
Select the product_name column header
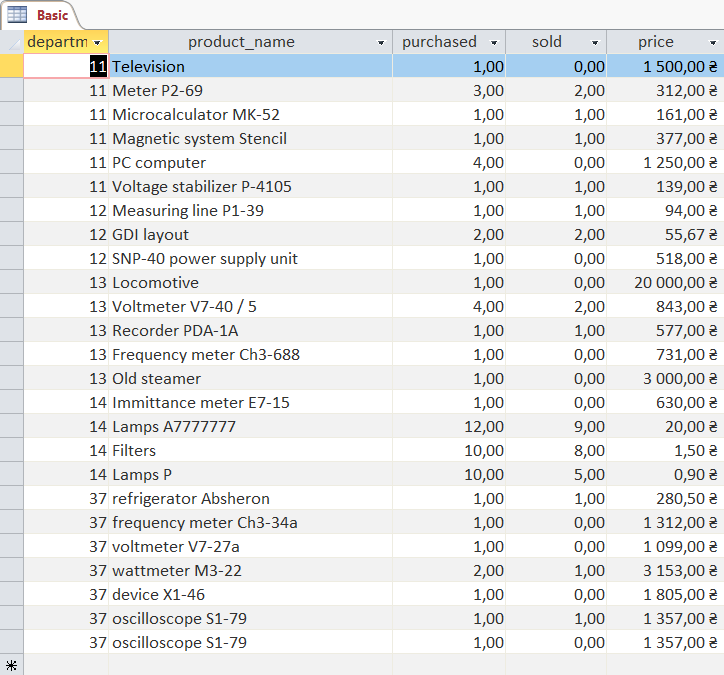(250, 42)
